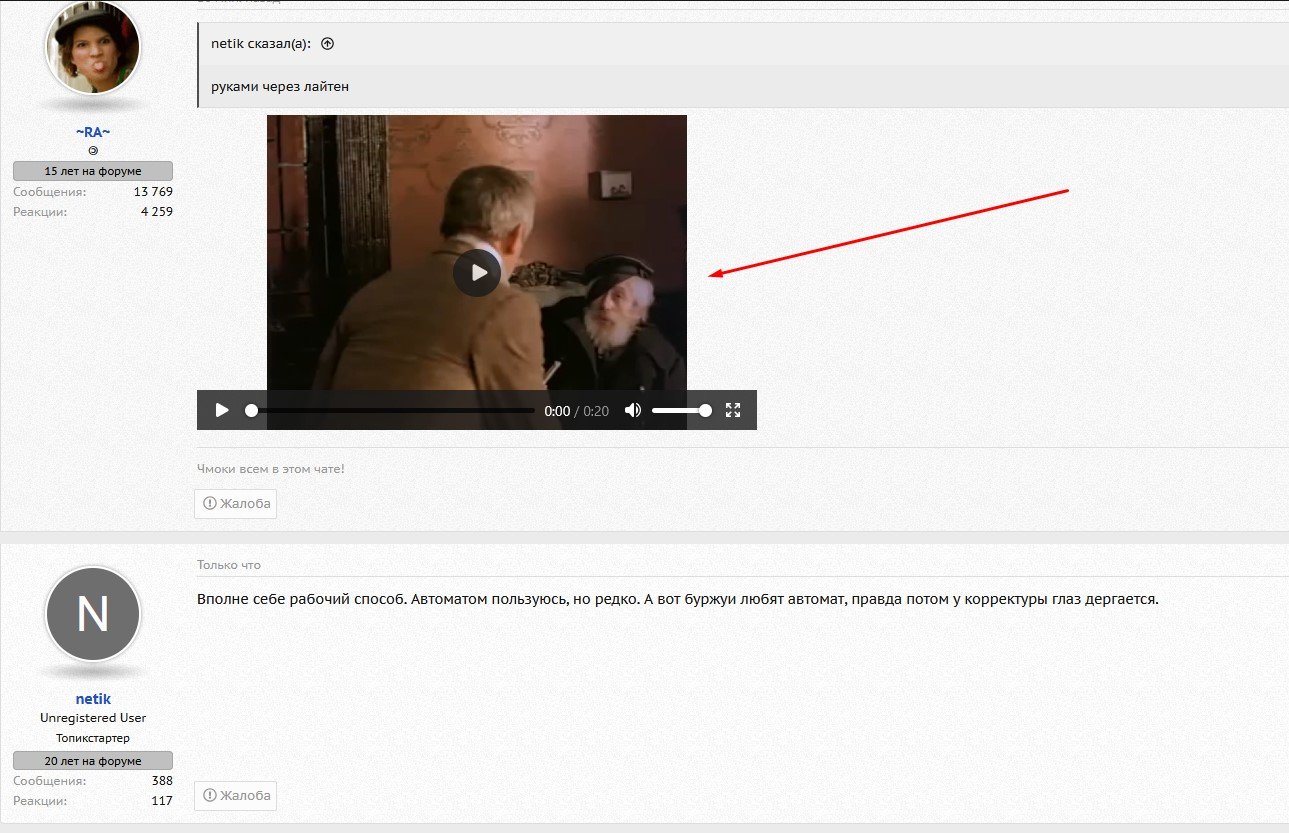Select the "Реакции" label in ~RA~'s profile block
The height and width of the screenshot is (833, 1289).
(40, 211)
